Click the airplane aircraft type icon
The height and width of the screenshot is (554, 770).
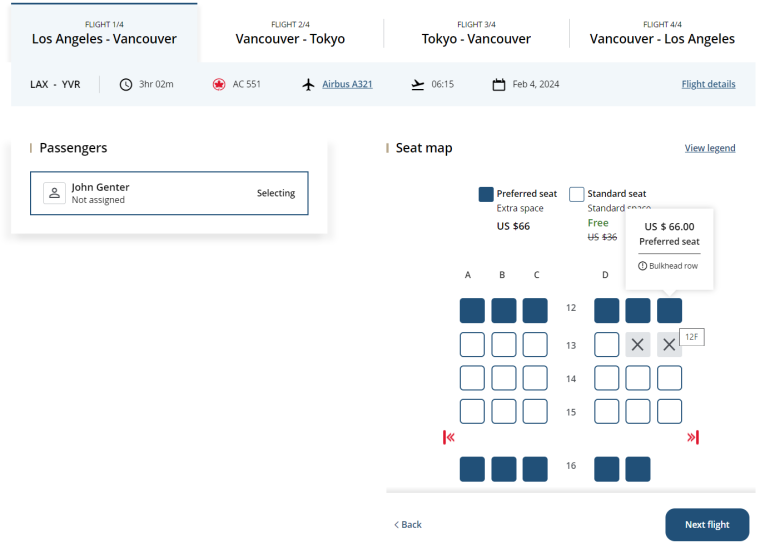click(x=309, y=85)
